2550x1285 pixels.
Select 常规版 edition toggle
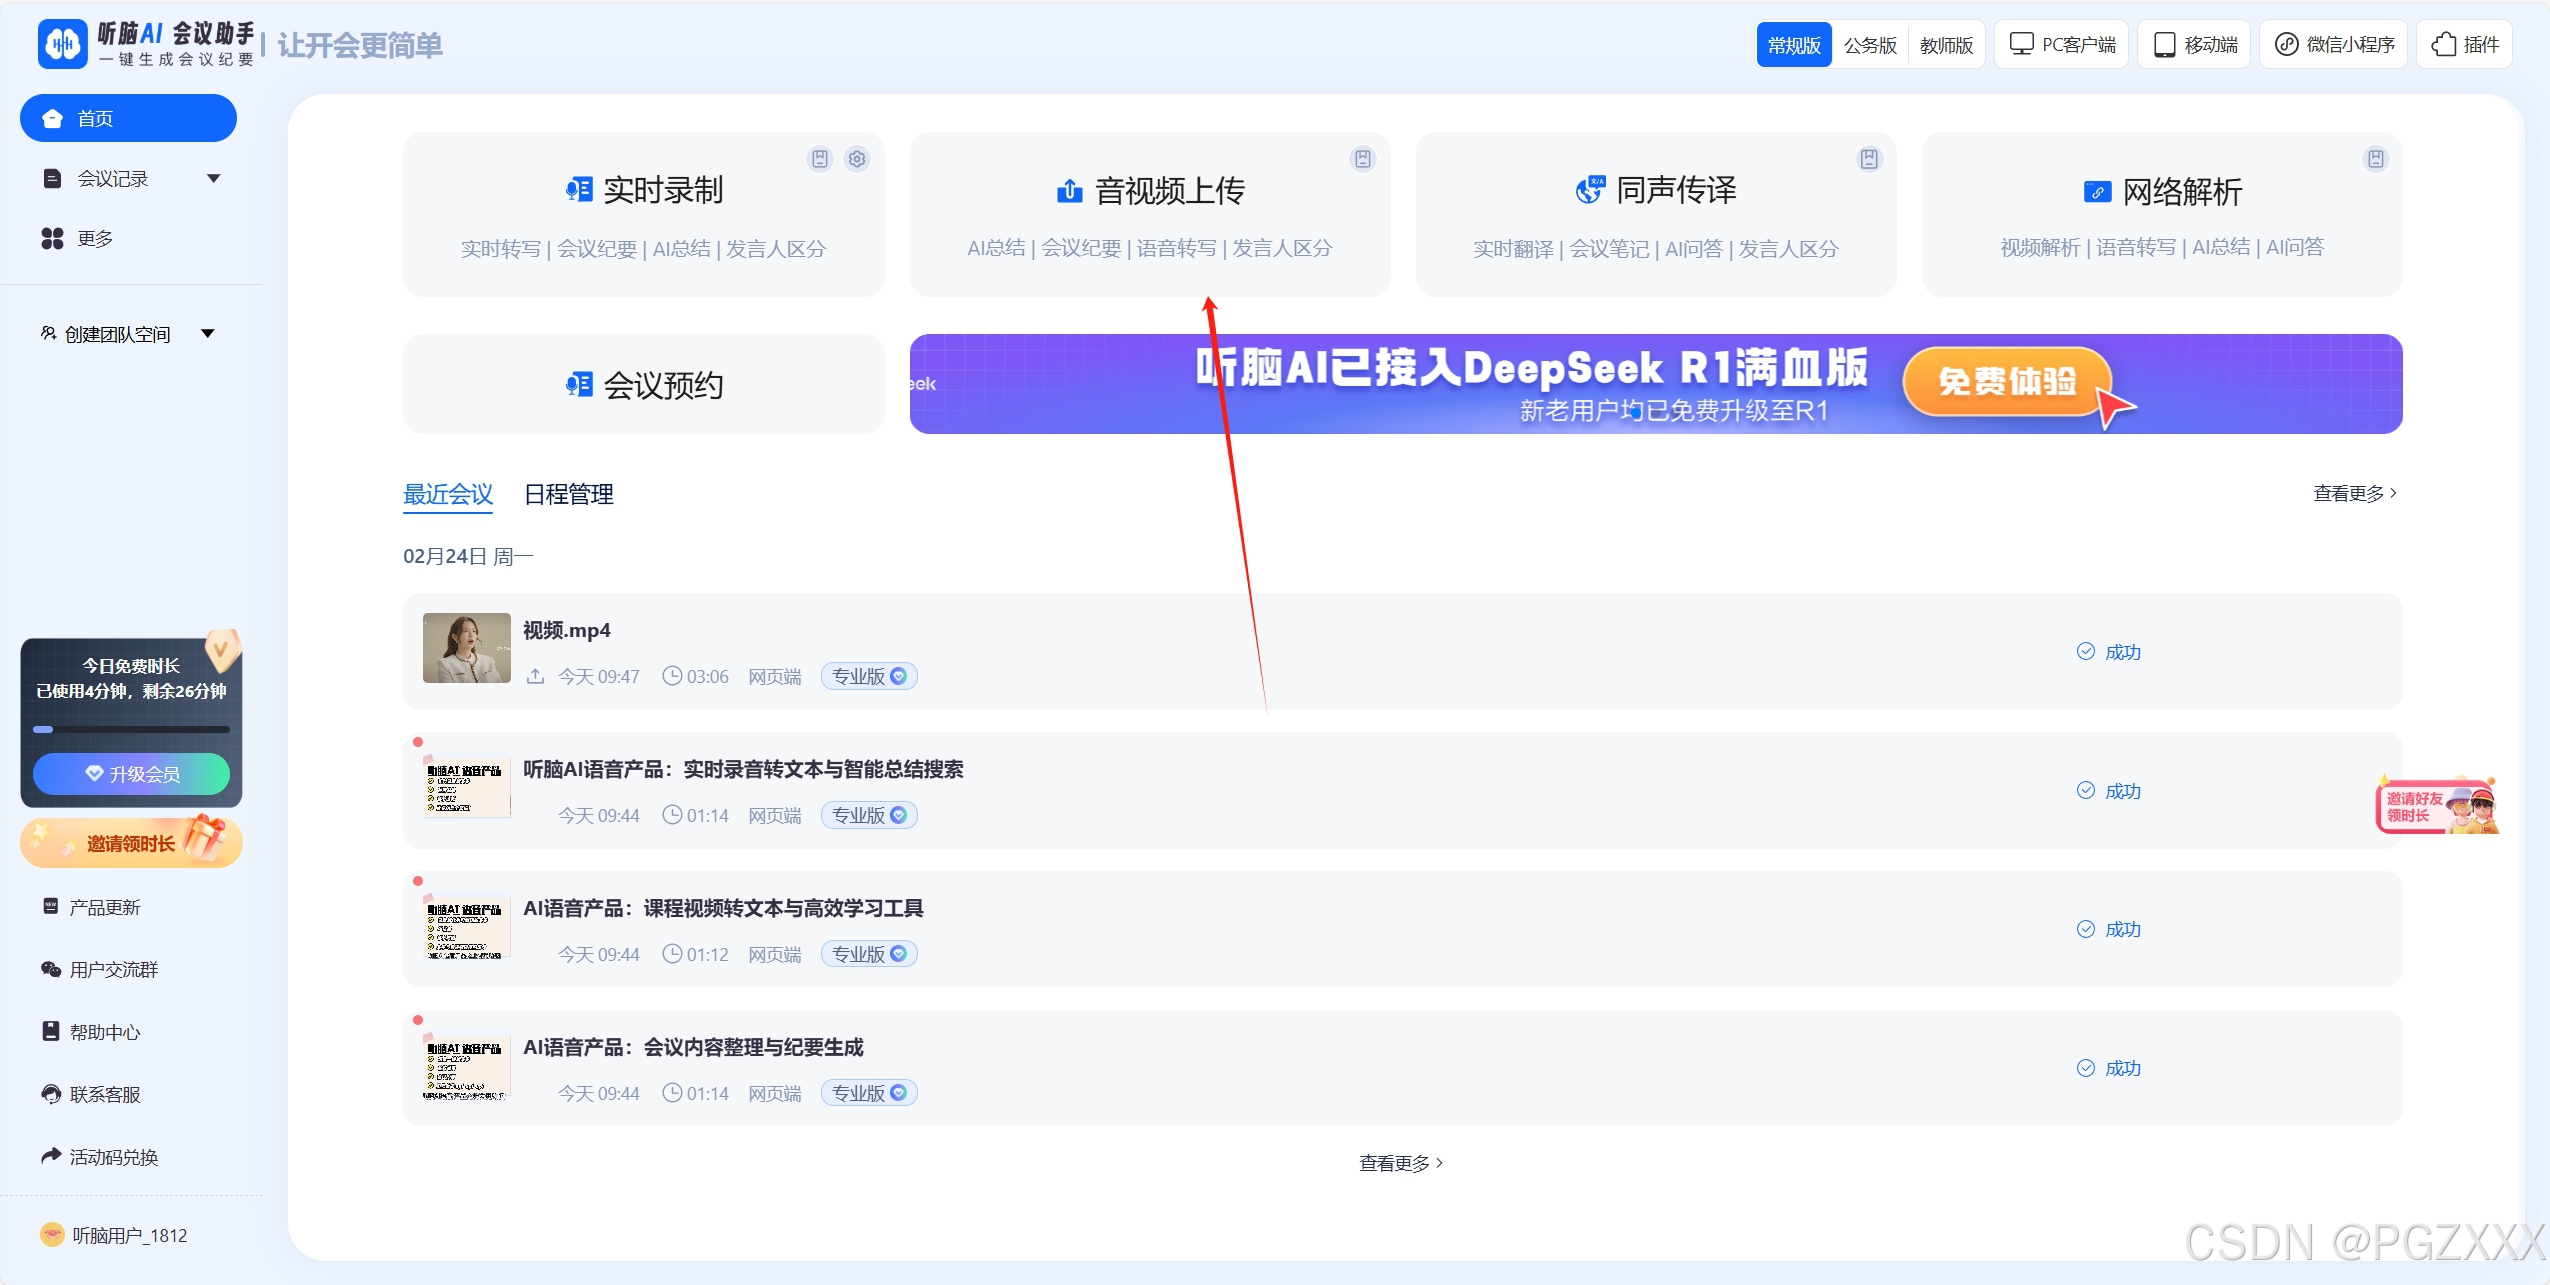(1794, 45)
